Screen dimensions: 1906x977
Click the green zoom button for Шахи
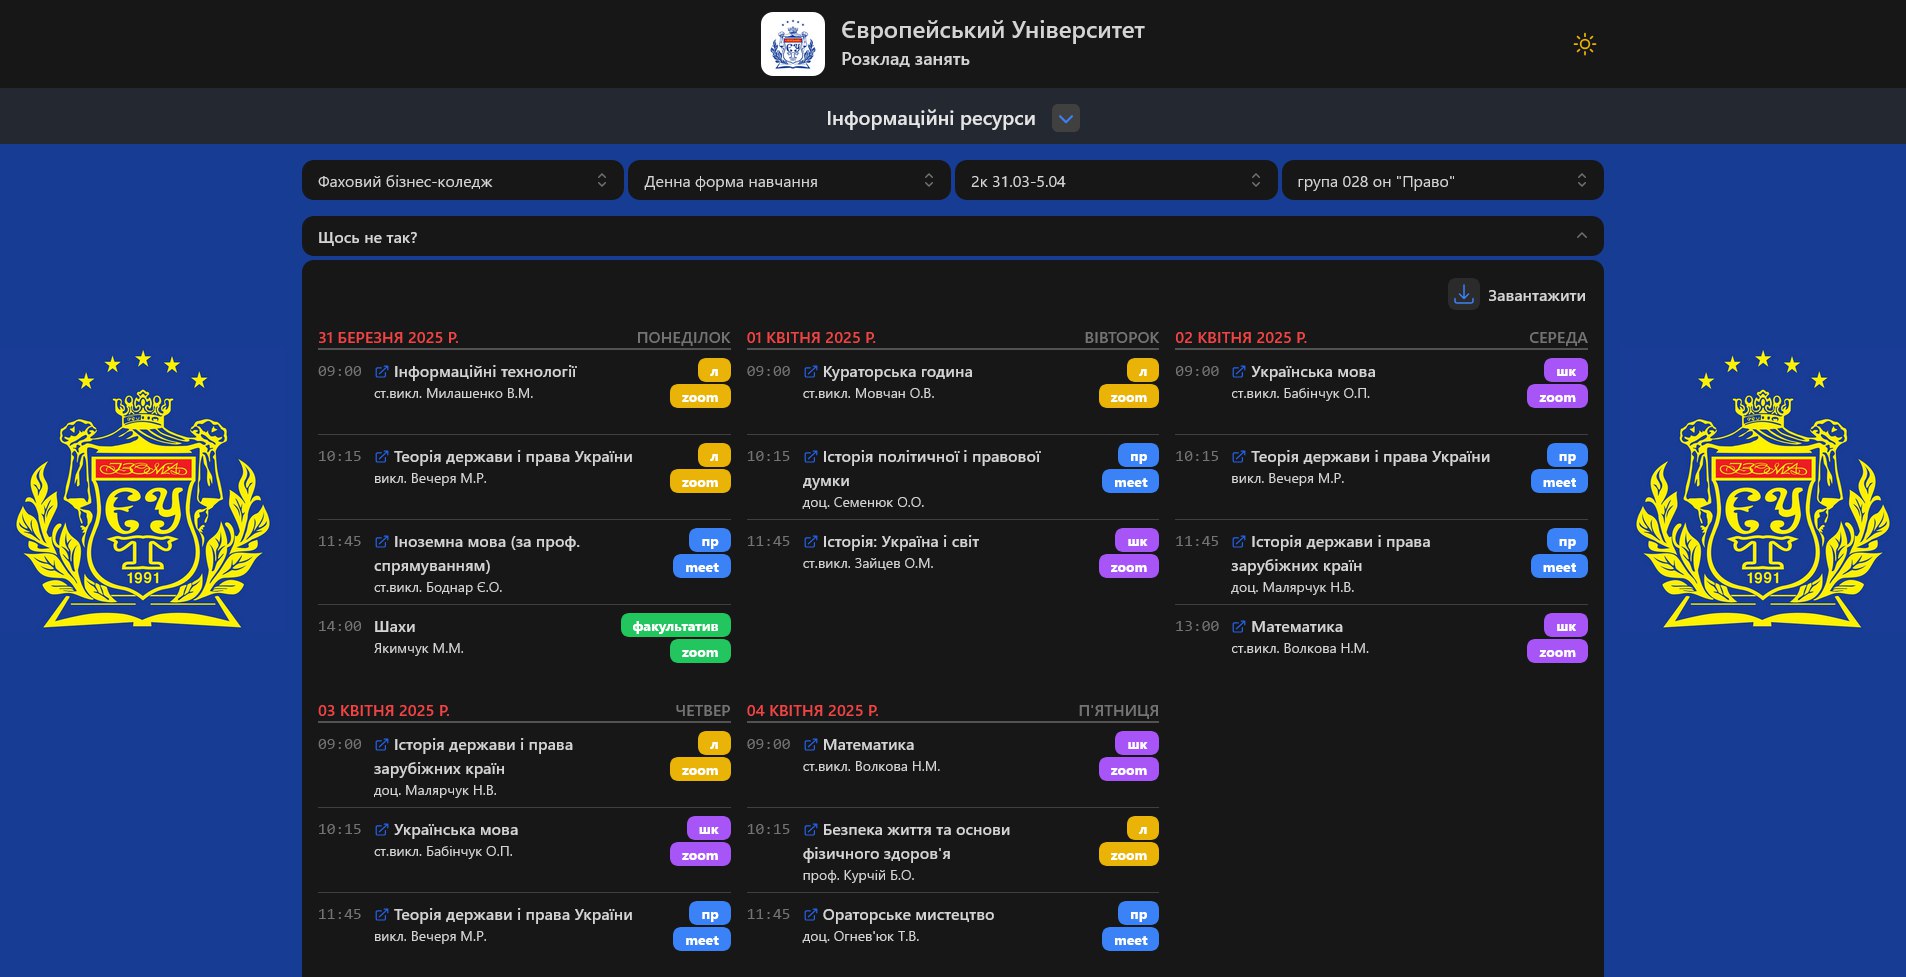pyautogui.click(x=699, y=653)
